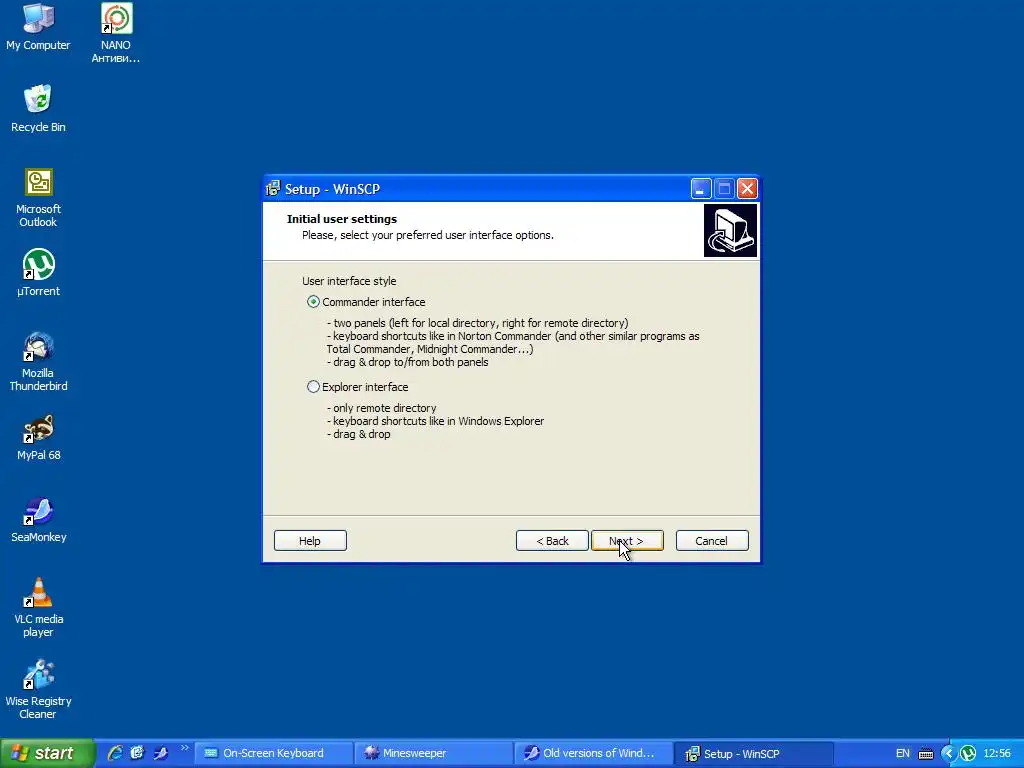Select the Recycle Bin icon
Image resolution: width=1024 pixels, height=768 pixels.
[38, 108]
